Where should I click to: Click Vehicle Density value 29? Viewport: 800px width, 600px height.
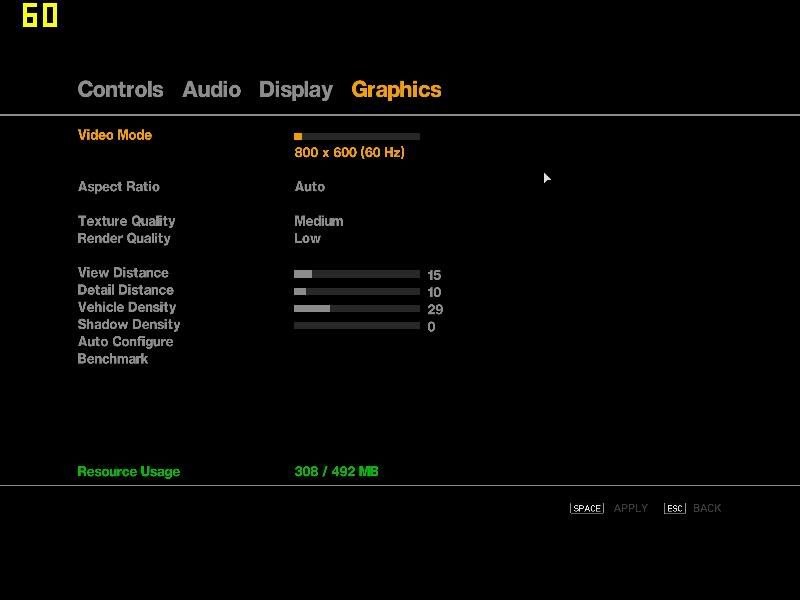(435, 309)
